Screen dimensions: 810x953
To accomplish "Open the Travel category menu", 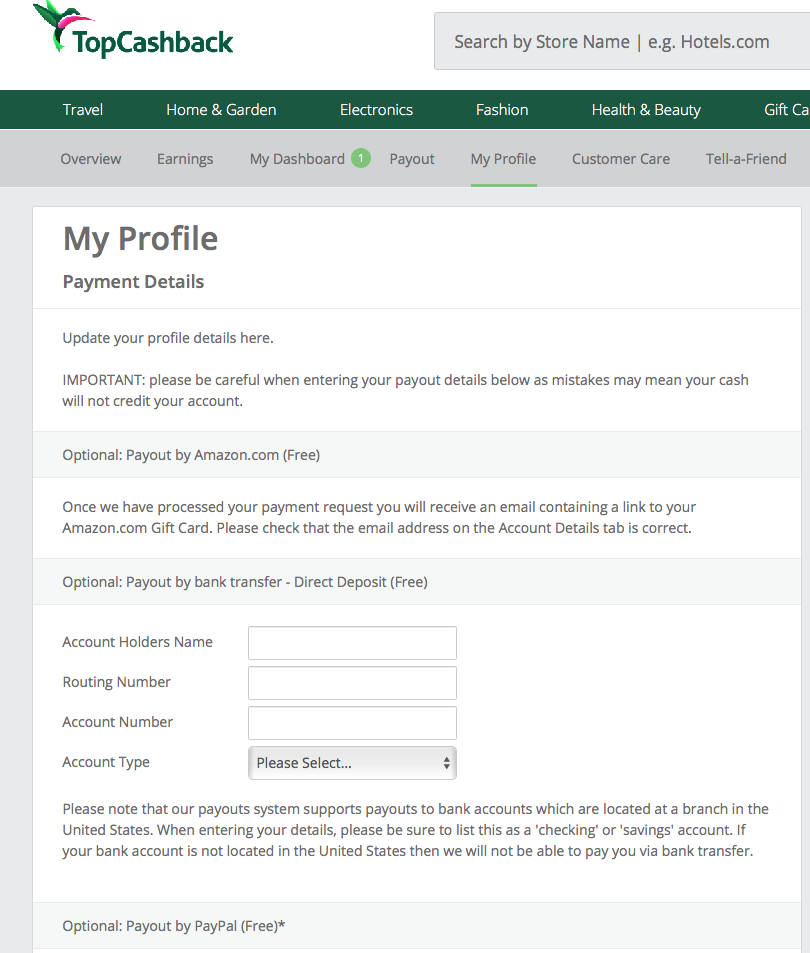I will [x=83, y=110].
